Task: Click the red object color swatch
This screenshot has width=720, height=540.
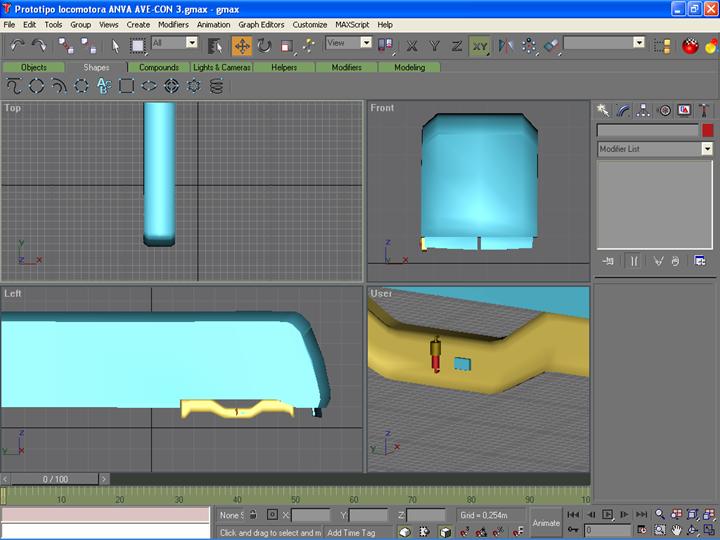Action: point(707,130)
